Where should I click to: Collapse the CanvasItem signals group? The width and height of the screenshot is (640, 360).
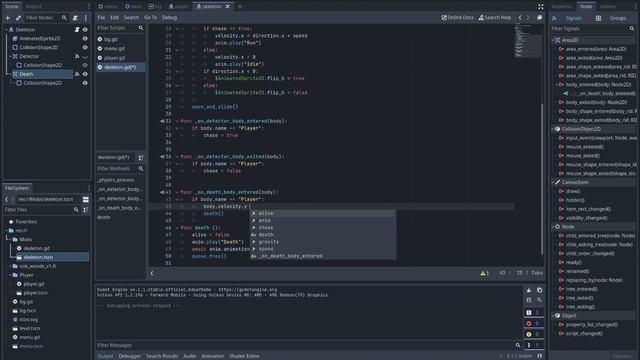[x=553, y=182]
